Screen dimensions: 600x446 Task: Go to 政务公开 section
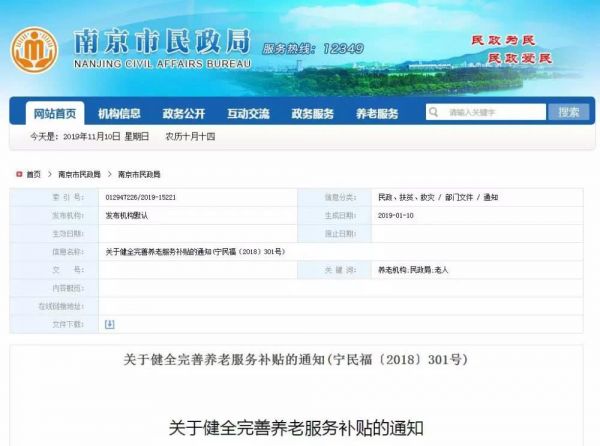(x=184, y=113)
